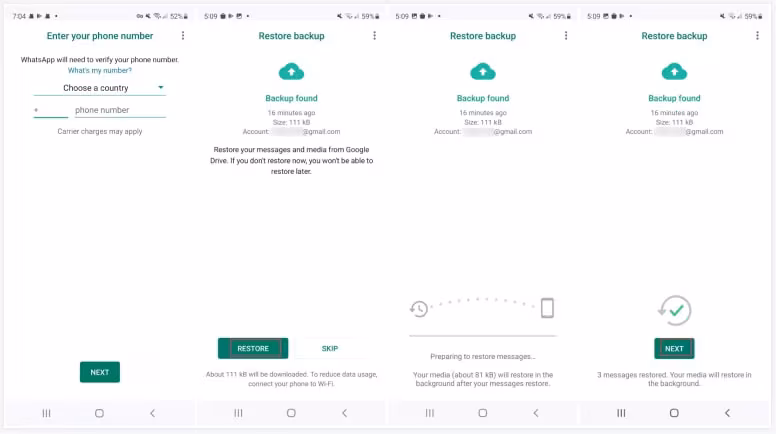Tap the SKIP button
Screen dimensions: 776x434
(330, 348)
